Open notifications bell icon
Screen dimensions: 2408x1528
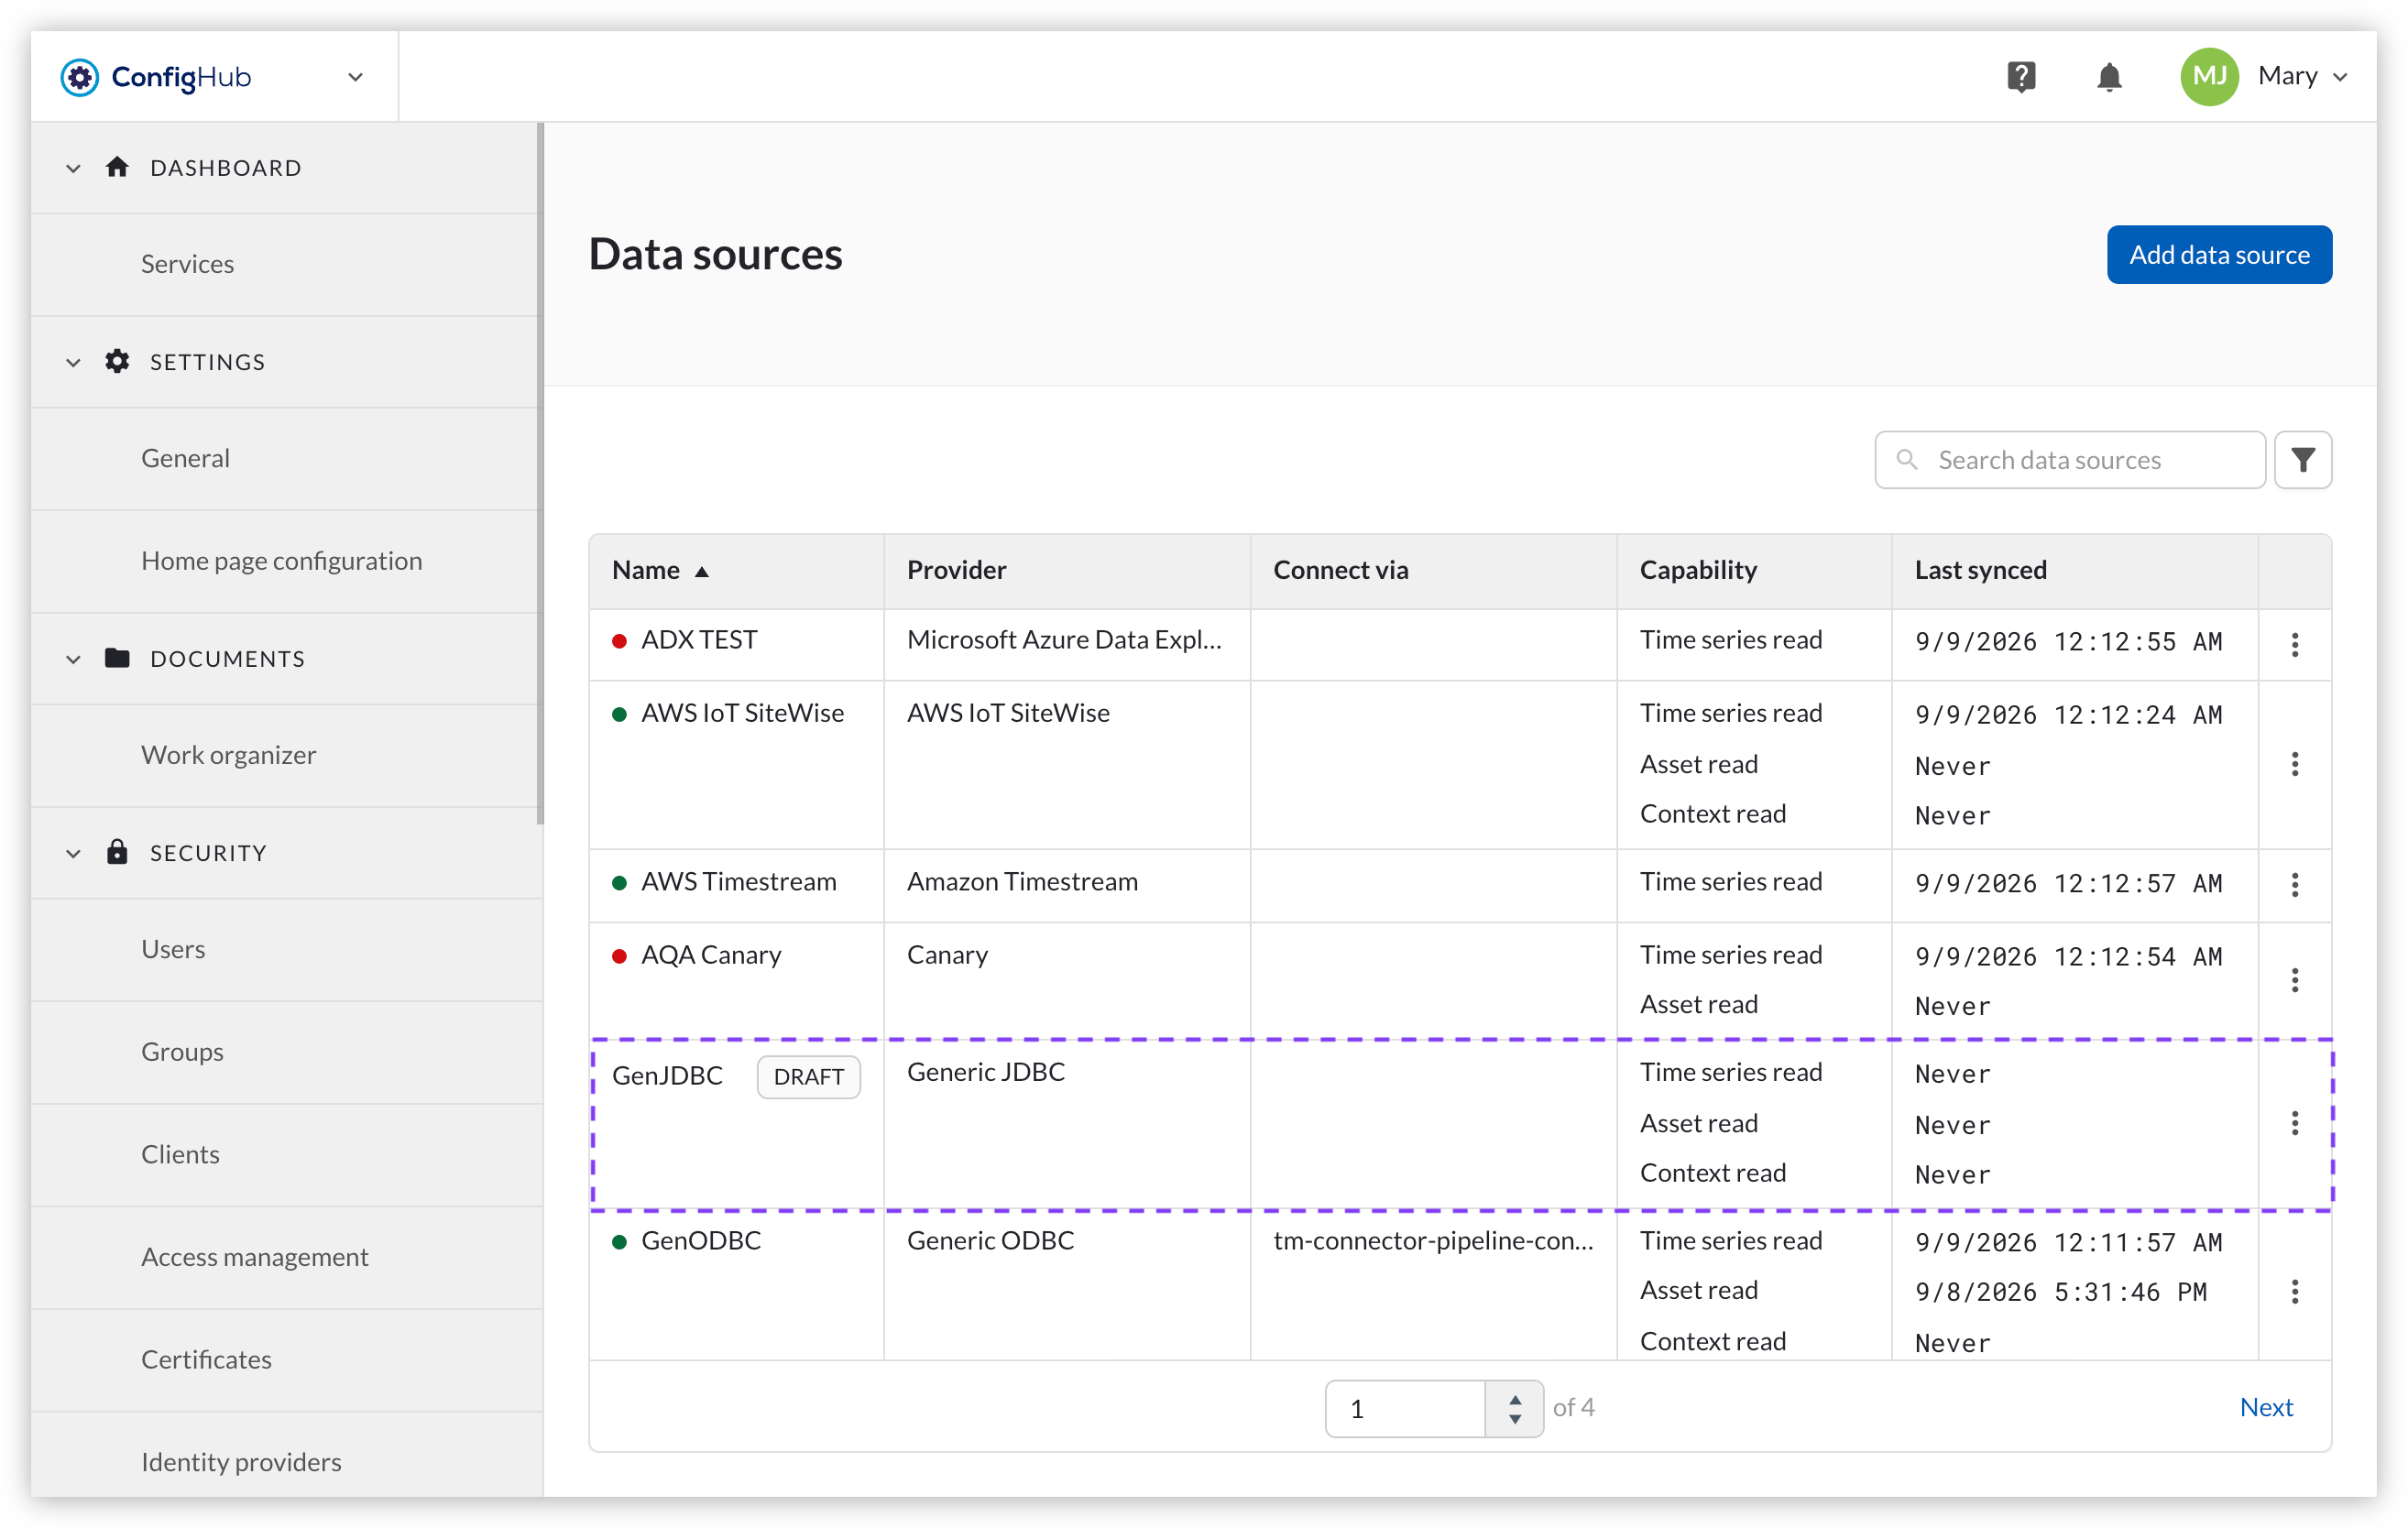point(2109,77)
